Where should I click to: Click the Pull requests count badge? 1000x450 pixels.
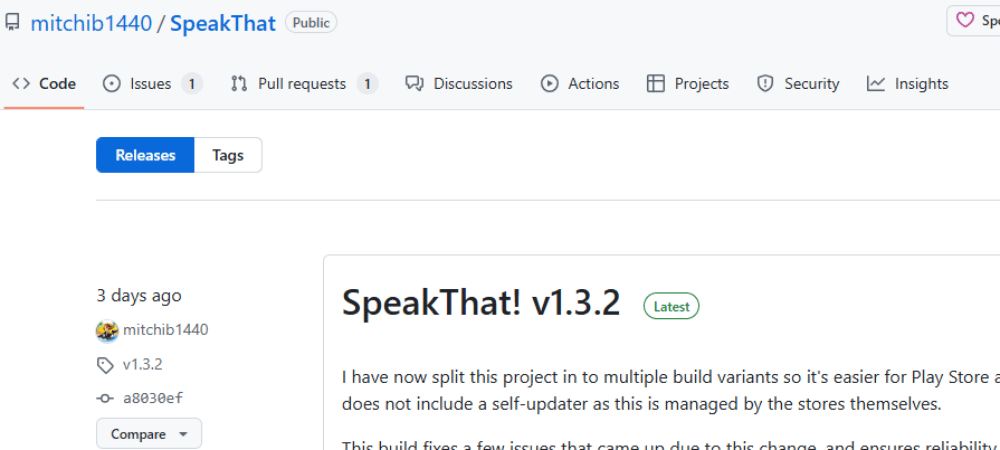[367, 83]
